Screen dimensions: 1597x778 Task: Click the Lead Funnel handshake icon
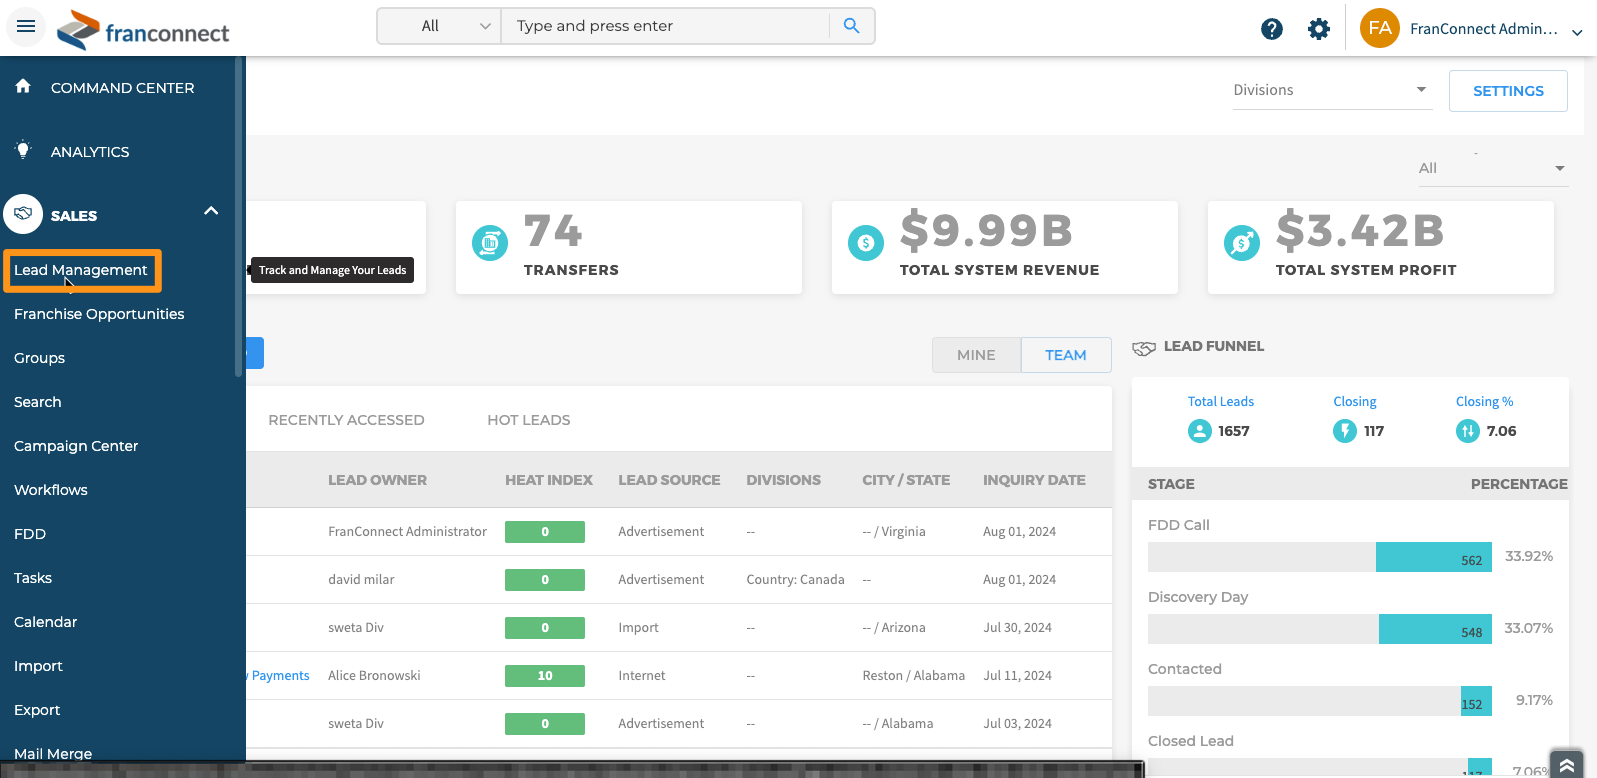1144,348
